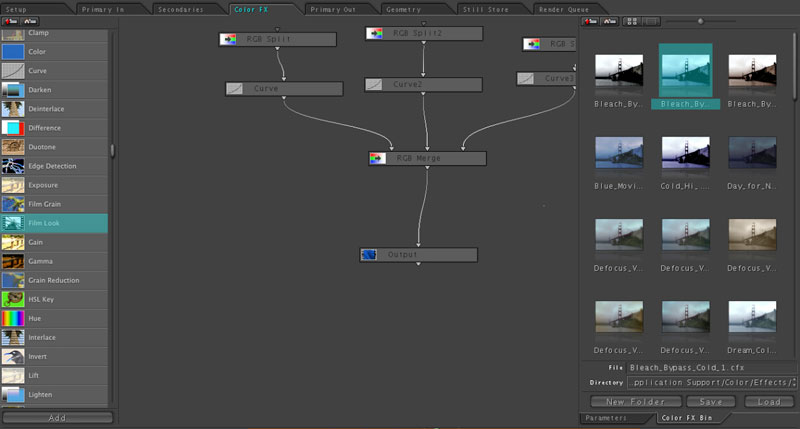Viewport: 800px width, 429px height.
Task: Select the Edge Detection node icon
Action: coord(13,166)
